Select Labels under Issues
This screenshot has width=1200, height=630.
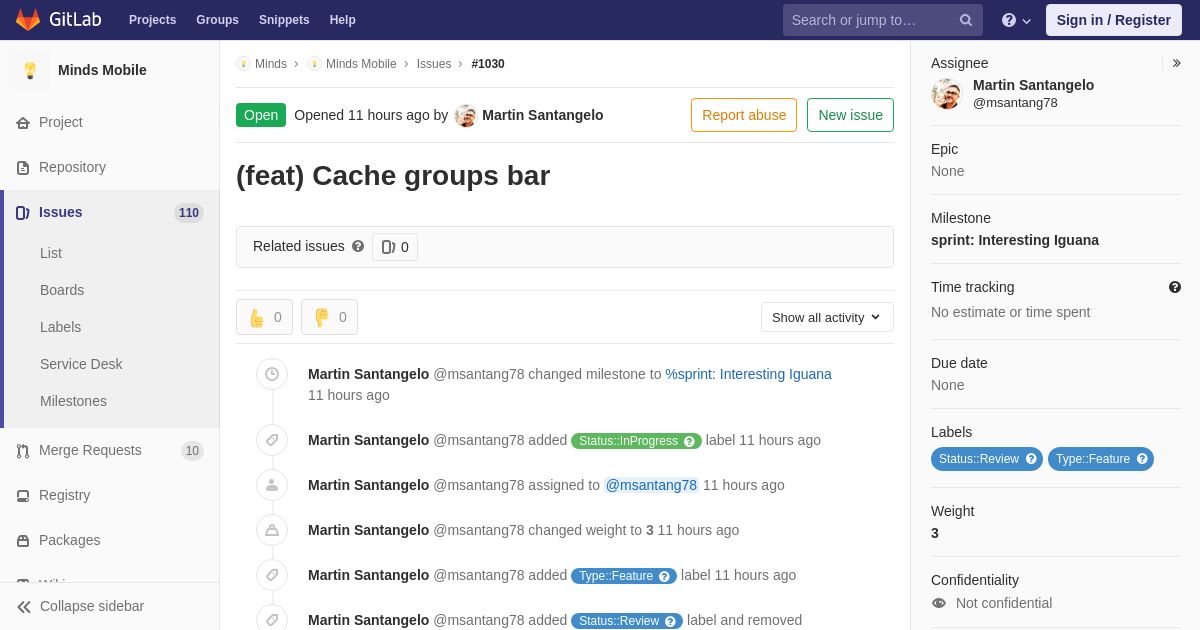61,327
